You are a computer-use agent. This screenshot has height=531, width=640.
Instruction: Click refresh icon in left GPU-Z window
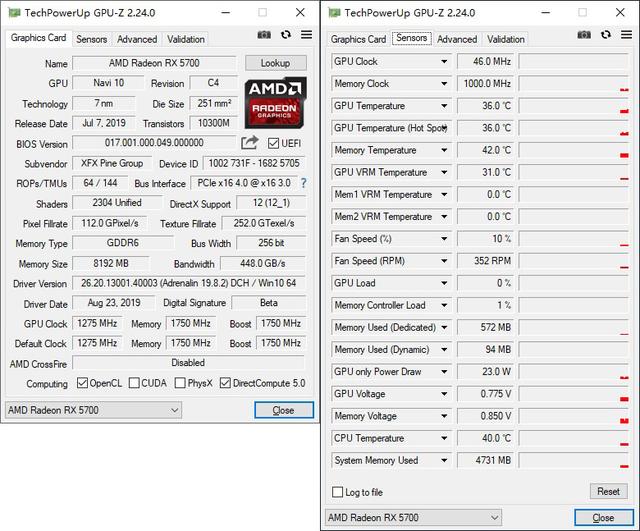[286, 35]
